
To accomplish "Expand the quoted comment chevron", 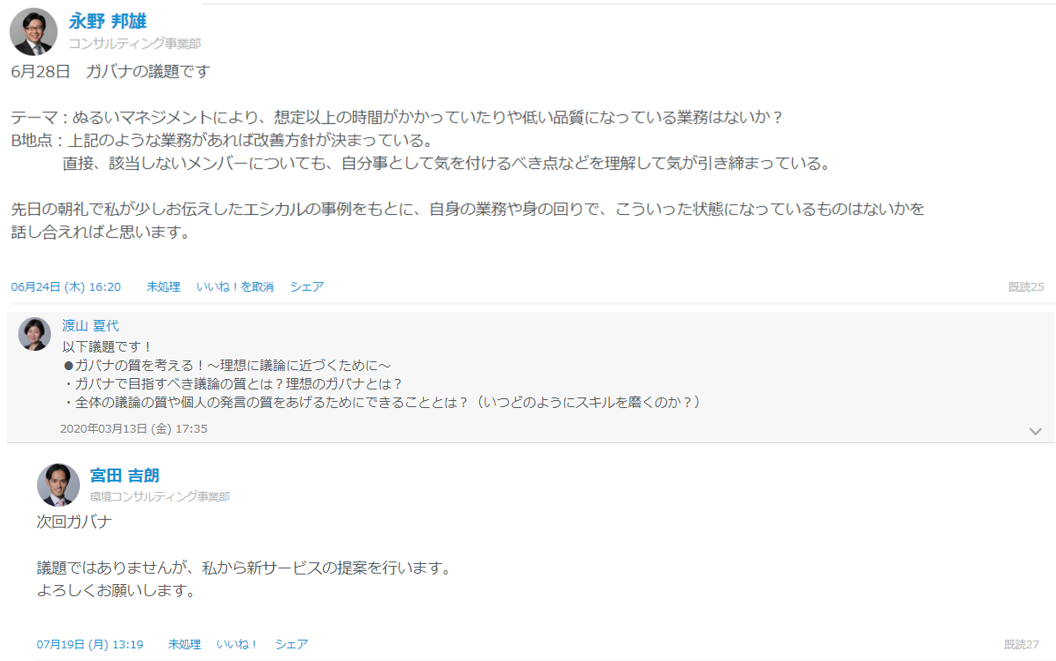I will point(1035,431).
